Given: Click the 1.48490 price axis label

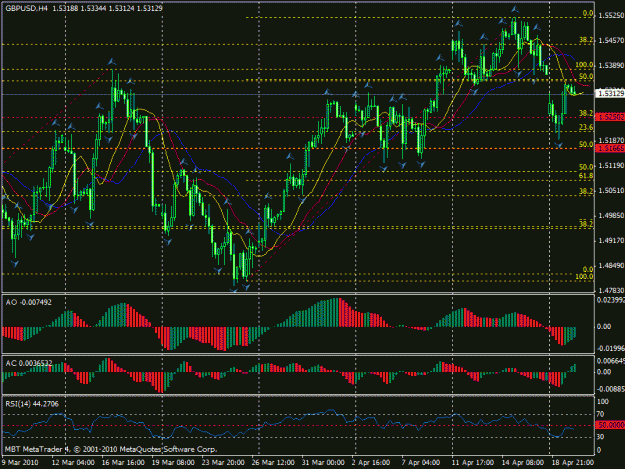Looking at the screenshot, I should click(x=611, y=265).
